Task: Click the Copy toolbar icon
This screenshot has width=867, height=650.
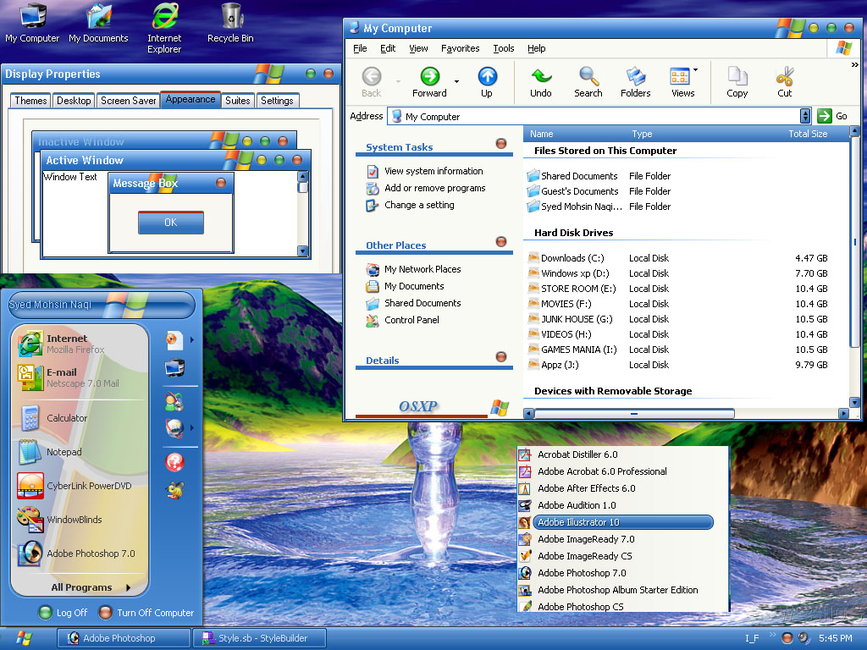Action: (737, 82)
